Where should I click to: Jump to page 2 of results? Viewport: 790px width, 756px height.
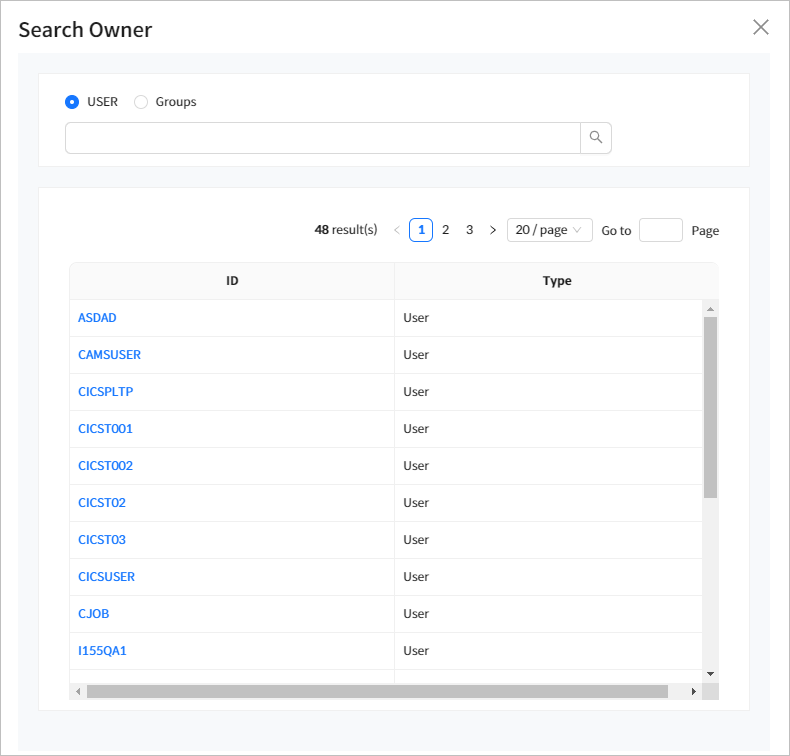pos(445,230)
